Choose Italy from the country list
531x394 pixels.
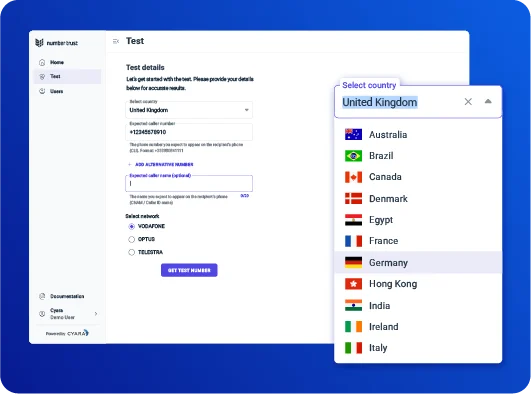click(418, 348)
